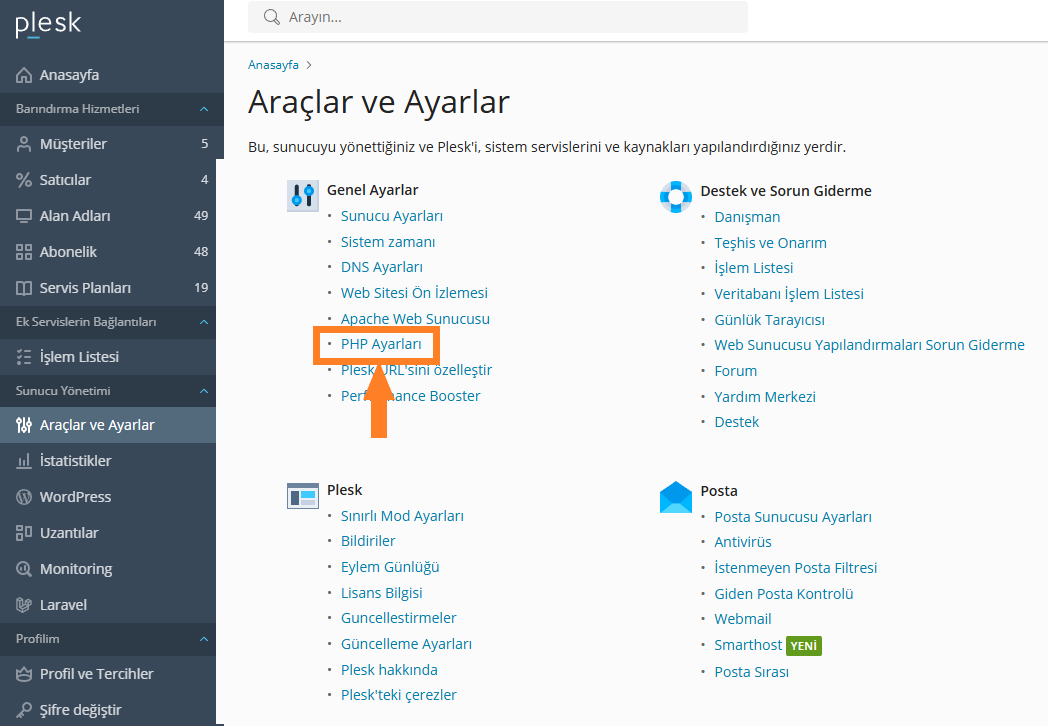1048x726 pixels.
Task: Click the Destek ve Sorun Giderme lifebuoy icon
Action: tap(675, 196)
